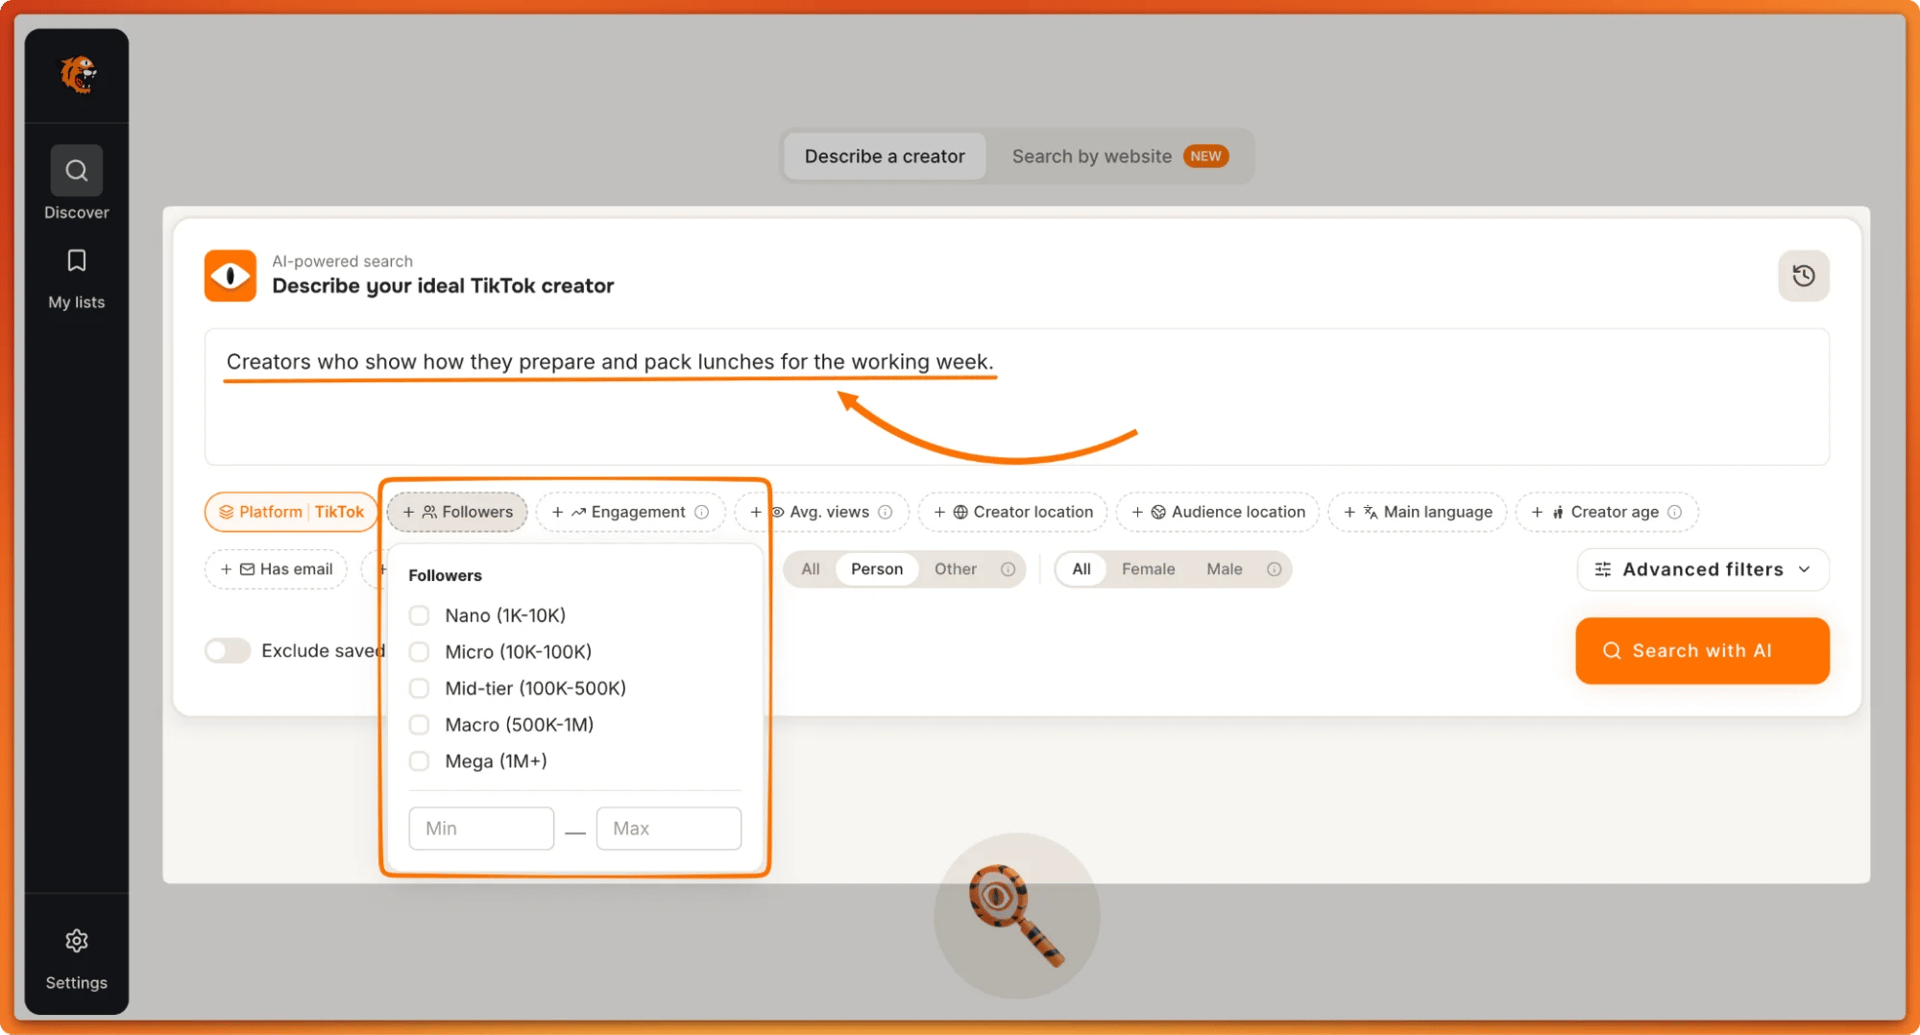
Task: Click the Avg. views info icon
Action: (x=885, y=512)
